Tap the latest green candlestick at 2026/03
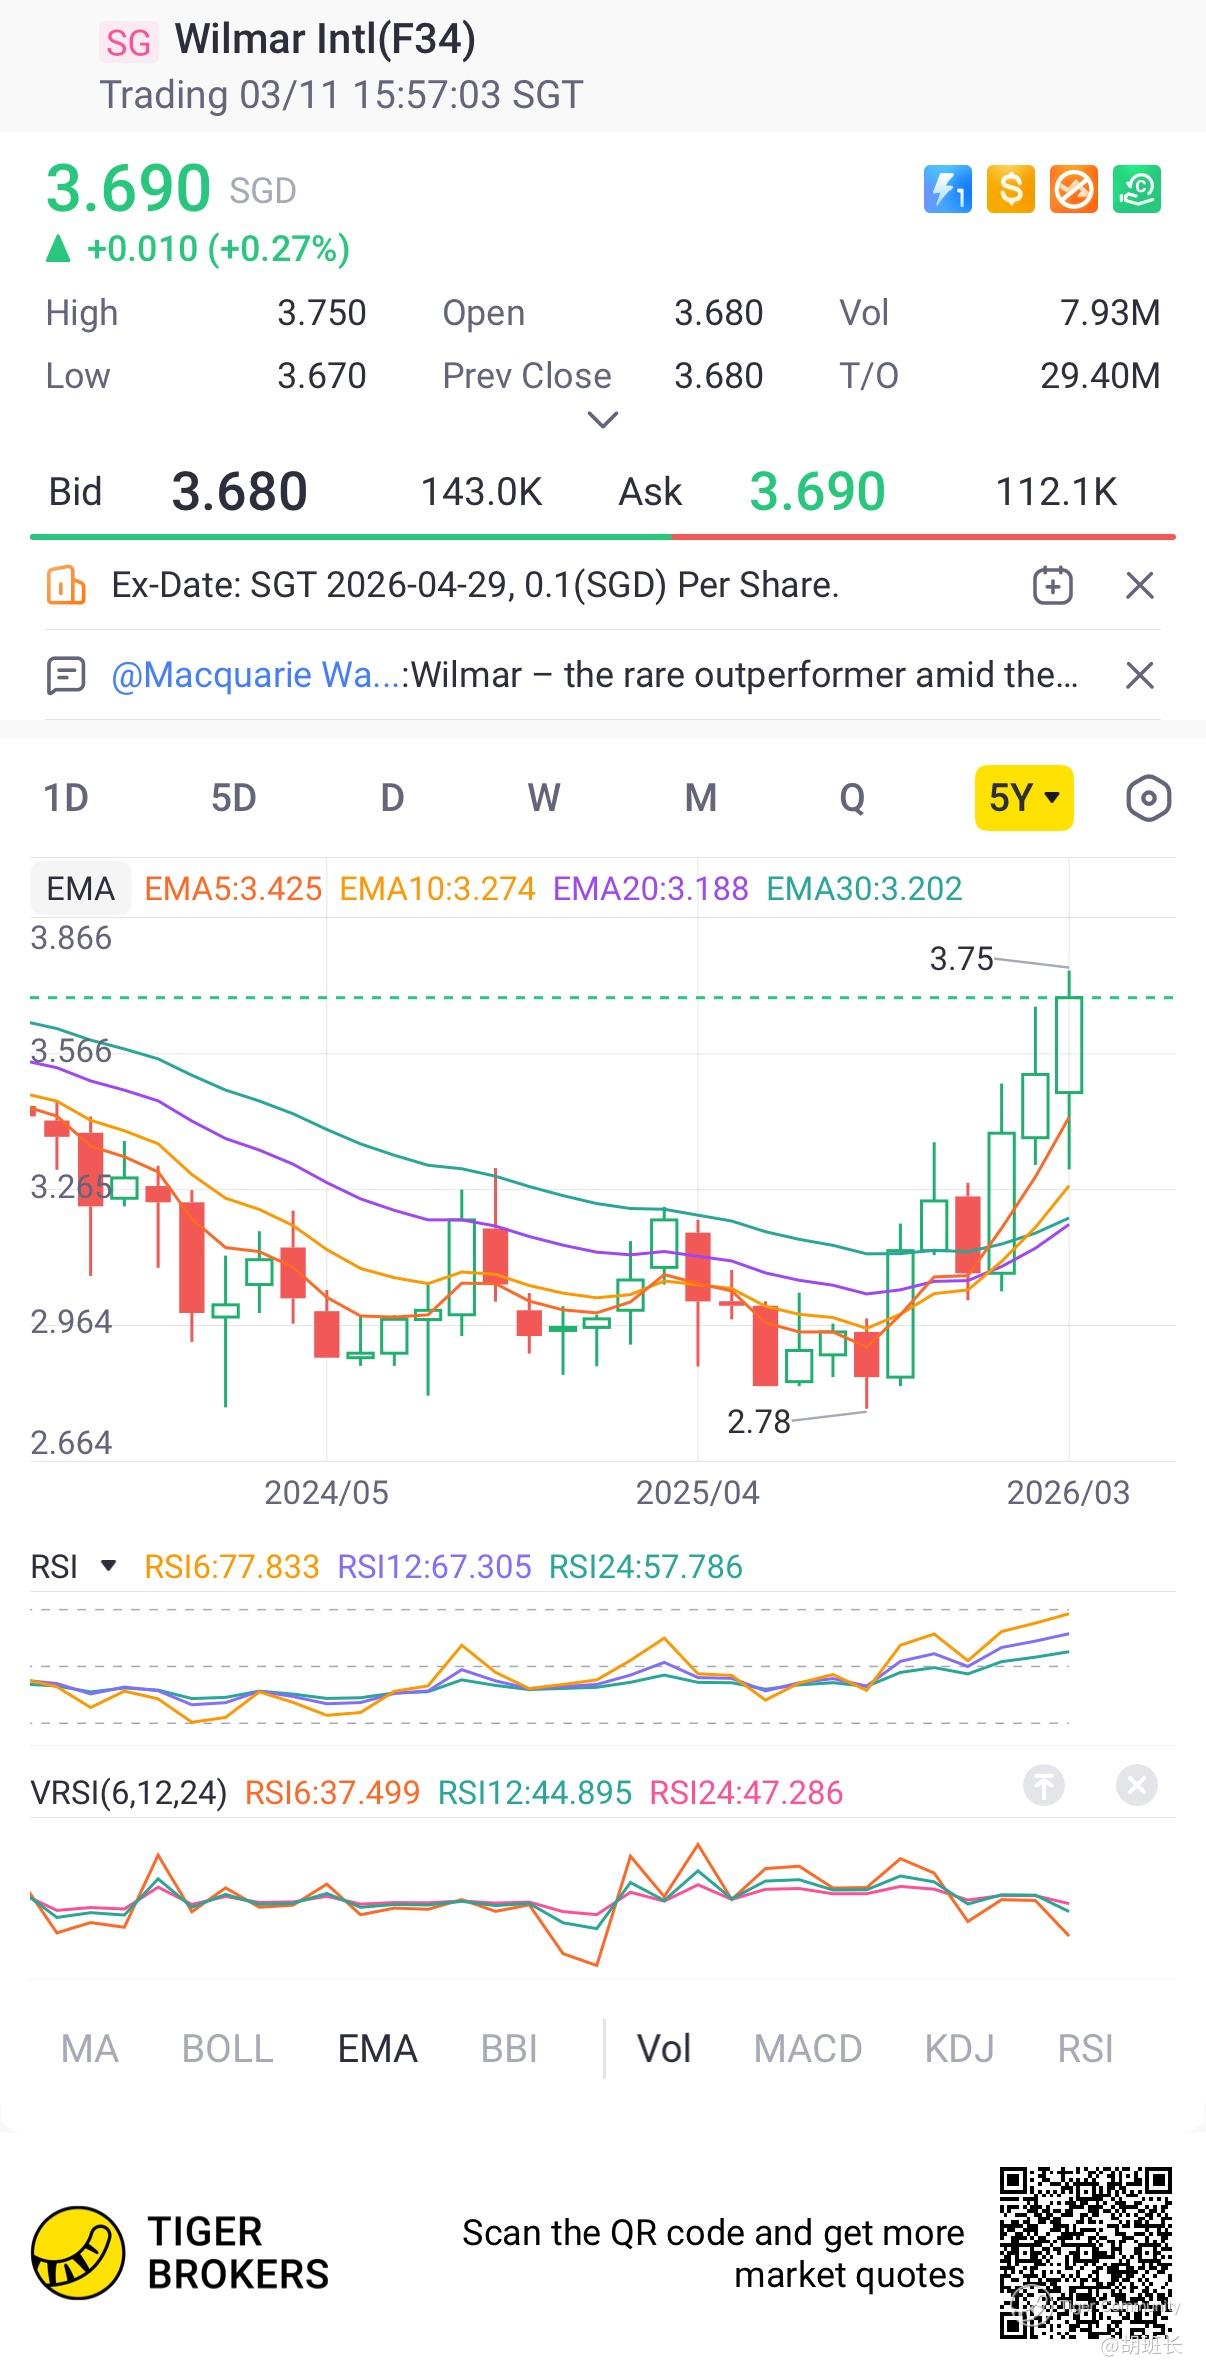 (1069, 1044)
